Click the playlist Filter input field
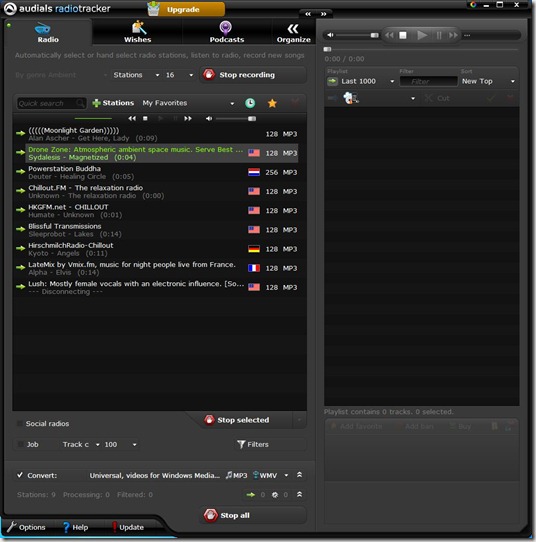 pyautogui.click(x=429, y=81)
